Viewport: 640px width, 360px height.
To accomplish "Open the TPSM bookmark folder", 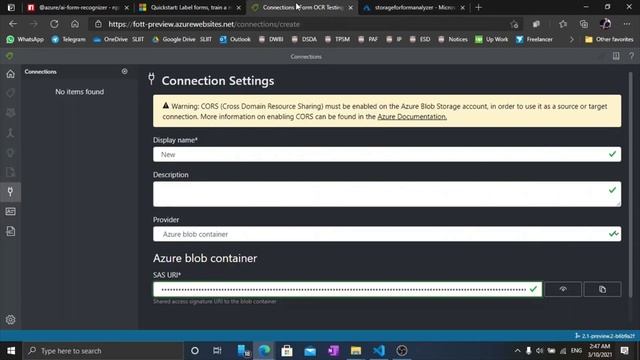I will tap(338, 40).
